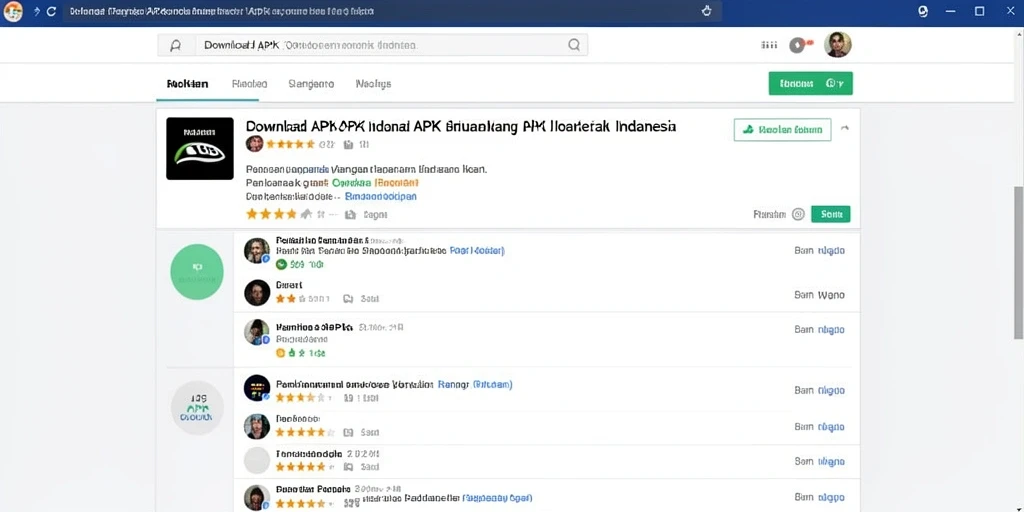
Task: Select the active "Rockien" tab
Action: pos(187,84)
